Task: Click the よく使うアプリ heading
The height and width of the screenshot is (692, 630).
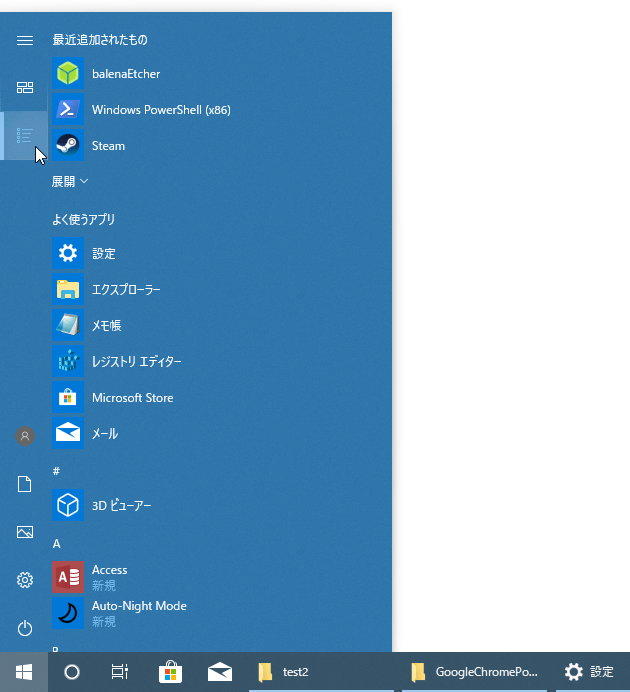Action: point(83,219)
